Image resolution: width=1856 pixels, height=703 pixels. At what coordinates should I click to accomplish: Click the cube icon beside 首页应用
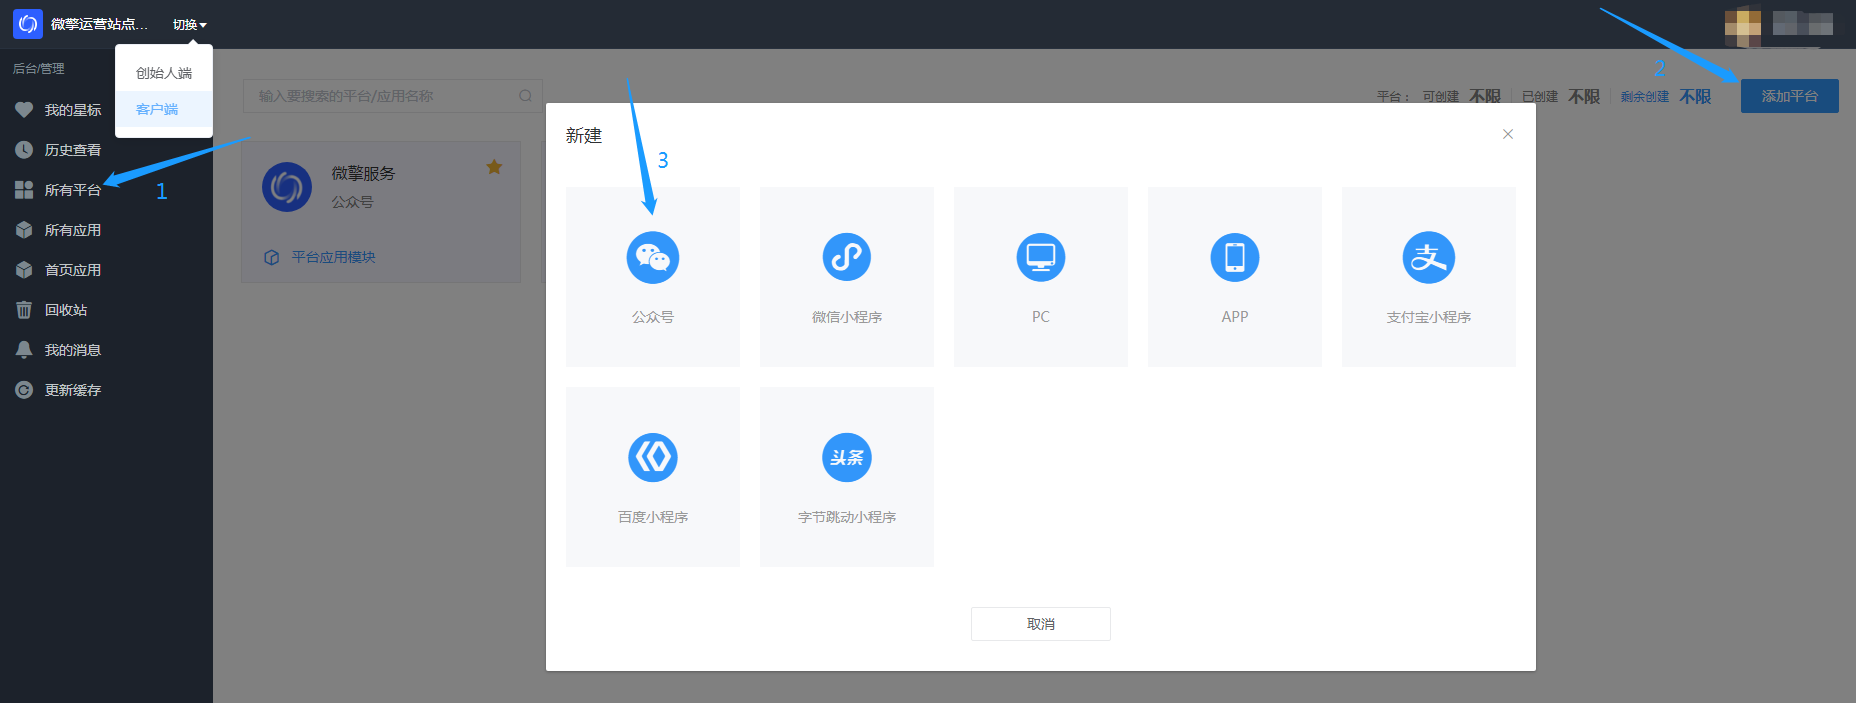(x=24, y=270)
